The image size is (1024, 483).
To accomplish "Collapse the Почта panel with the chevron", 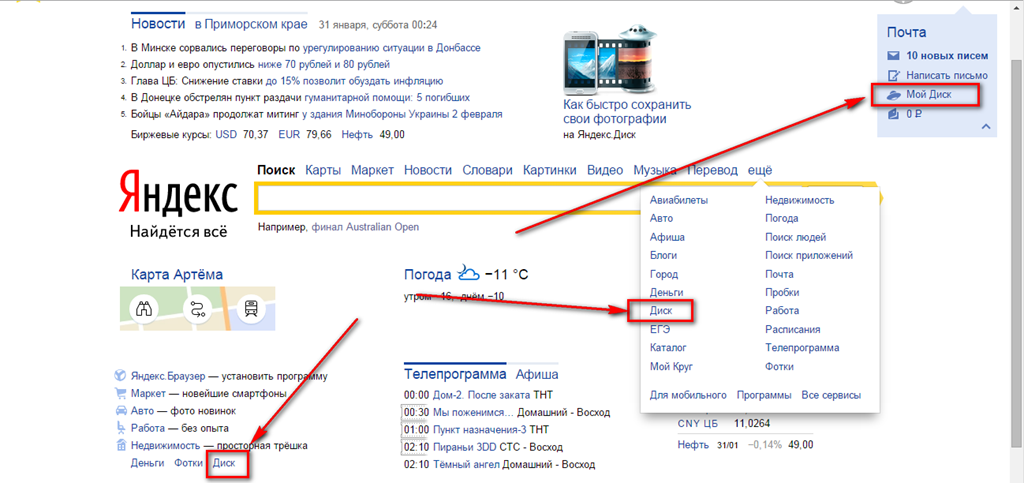I will tap(986, 126).
